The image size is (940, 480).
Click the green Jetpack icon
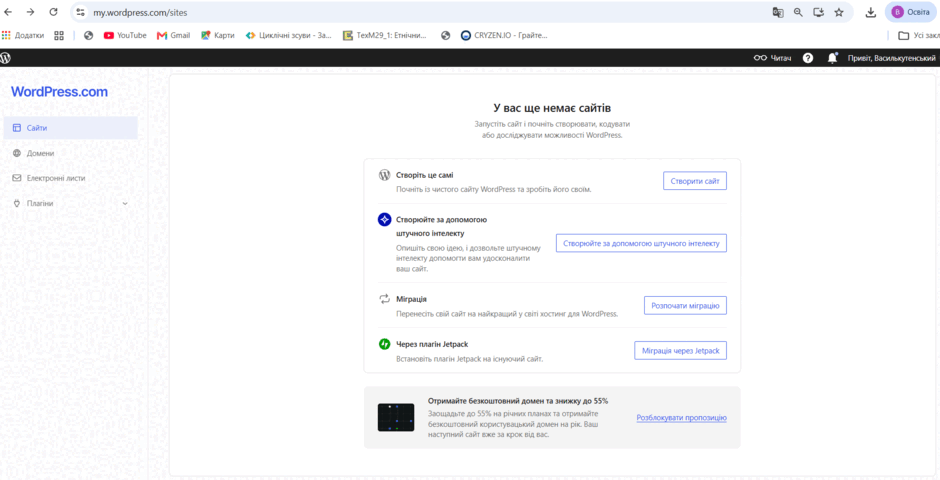click(384, 344)
